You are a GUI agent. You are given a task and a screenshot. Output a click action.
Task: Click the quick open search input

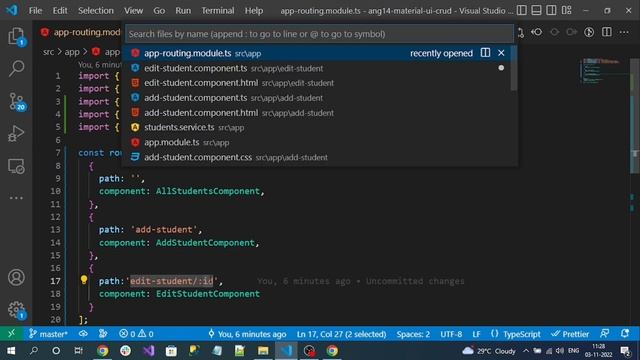319,34
